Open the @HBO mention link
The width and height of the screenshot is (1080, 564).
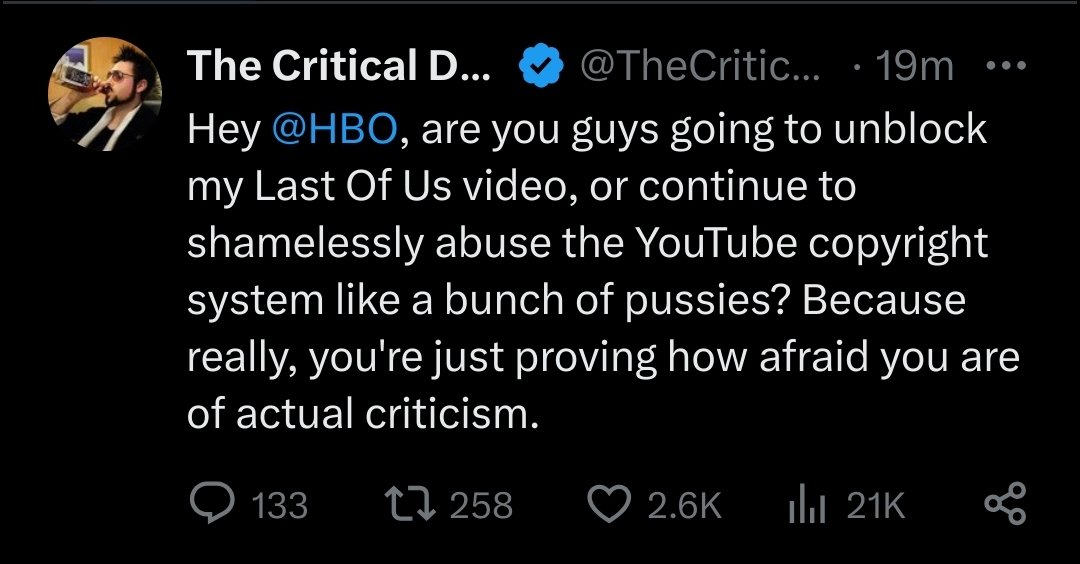click(335, 129)
